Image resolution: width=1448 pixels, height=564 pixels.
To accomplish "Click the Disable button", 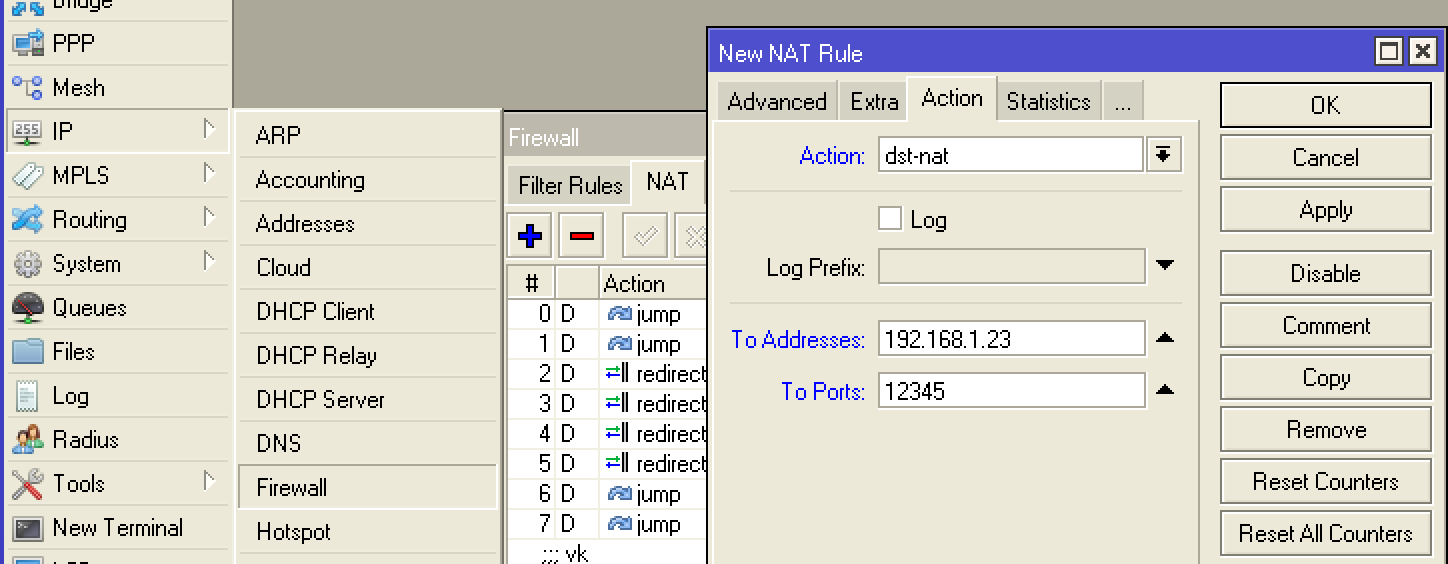I will pos(1326,273).
